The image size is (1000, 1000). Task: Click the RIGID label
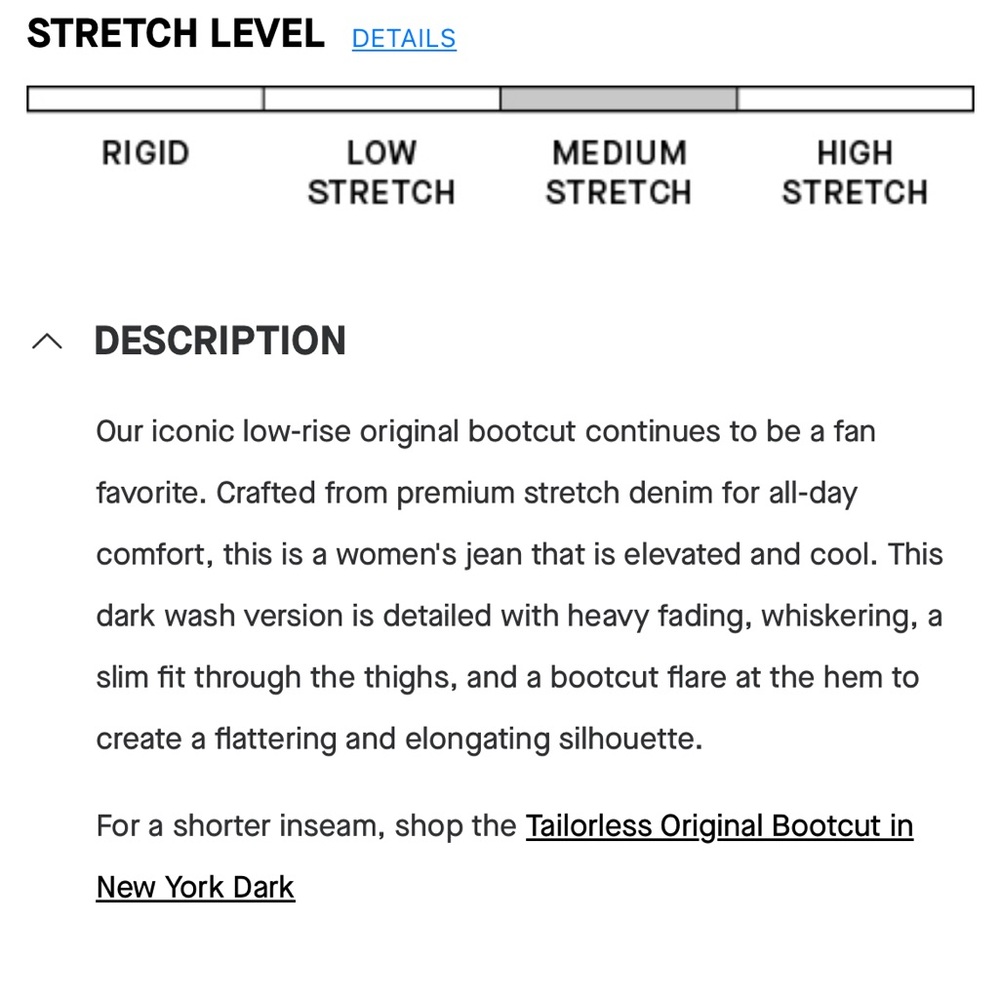(145, 153)
